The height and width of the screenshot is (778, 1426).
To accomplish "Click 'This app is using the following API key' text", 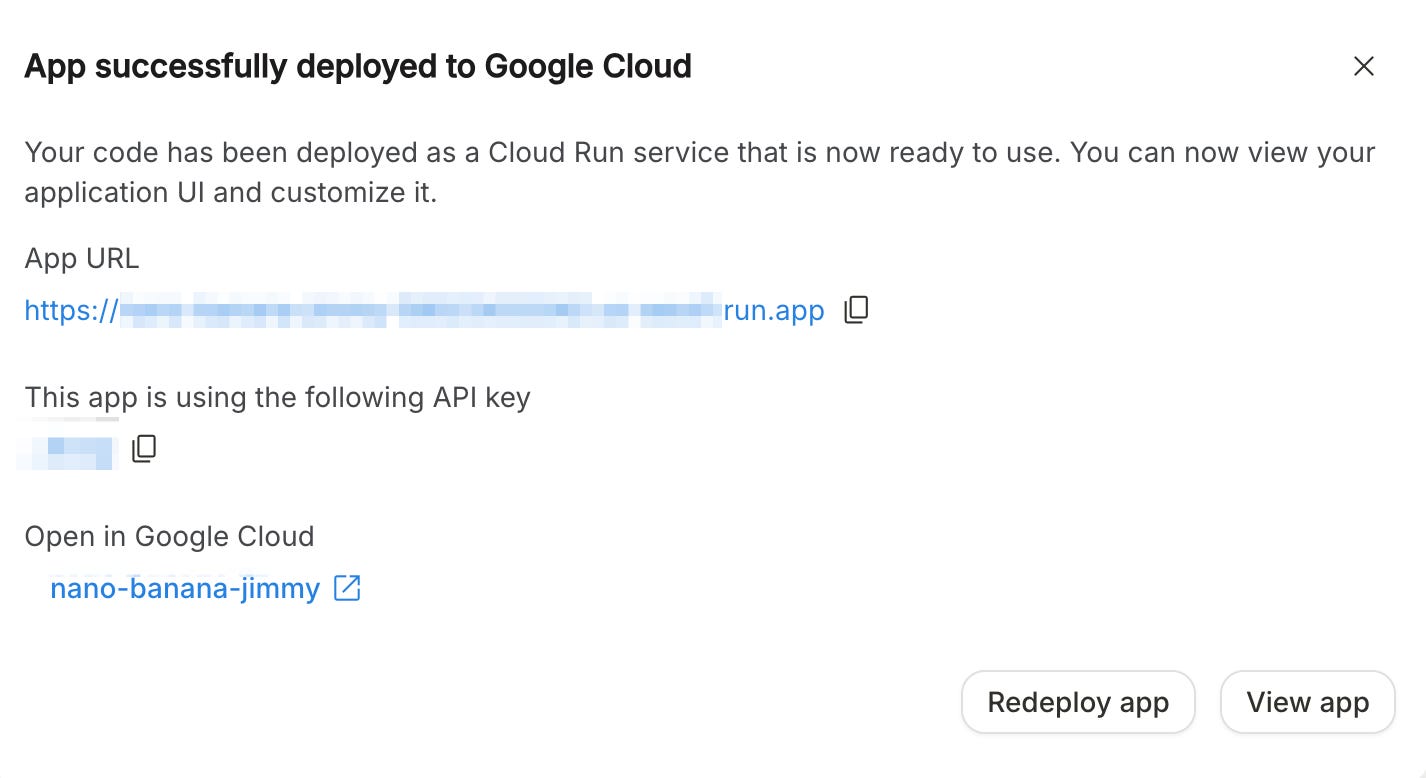I will pos(277,398).
